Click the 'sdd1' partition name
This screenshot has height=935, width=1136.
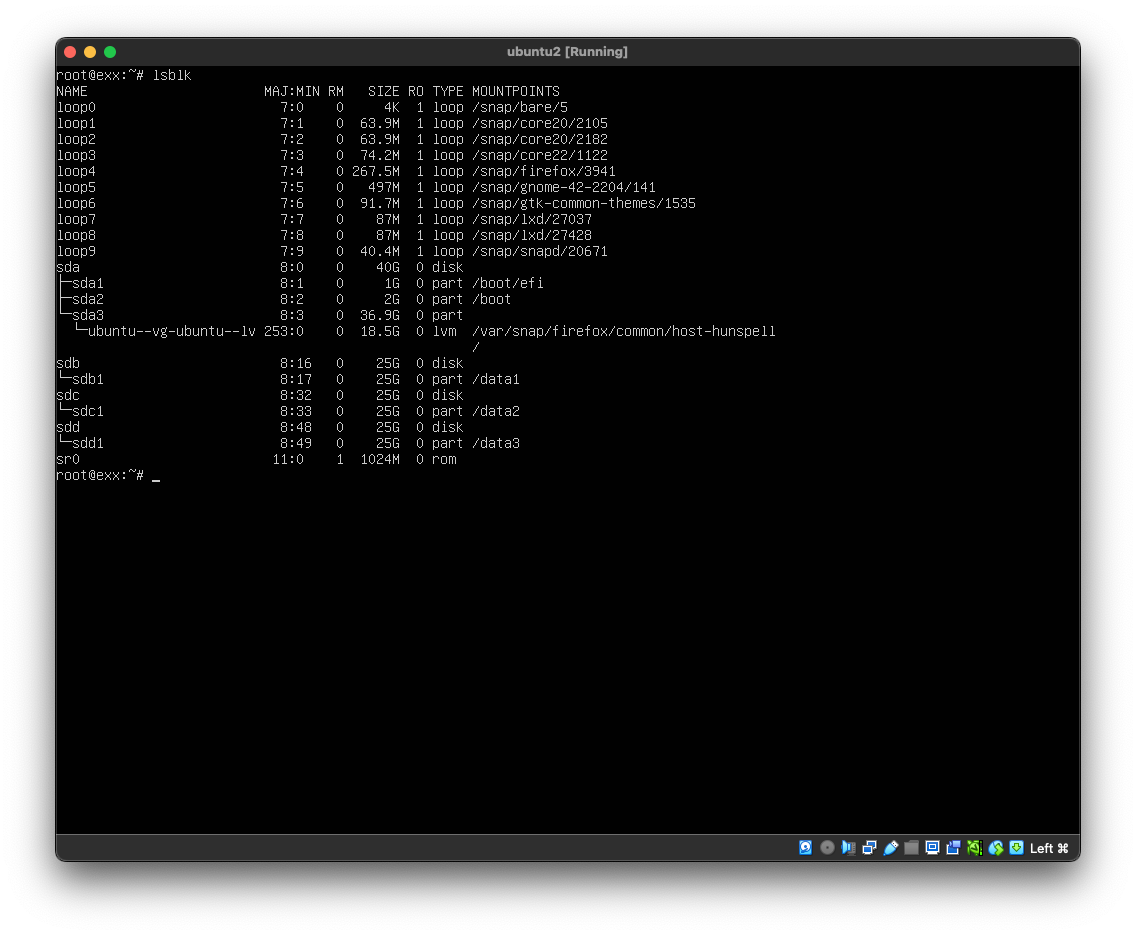(x=88, y=443)
